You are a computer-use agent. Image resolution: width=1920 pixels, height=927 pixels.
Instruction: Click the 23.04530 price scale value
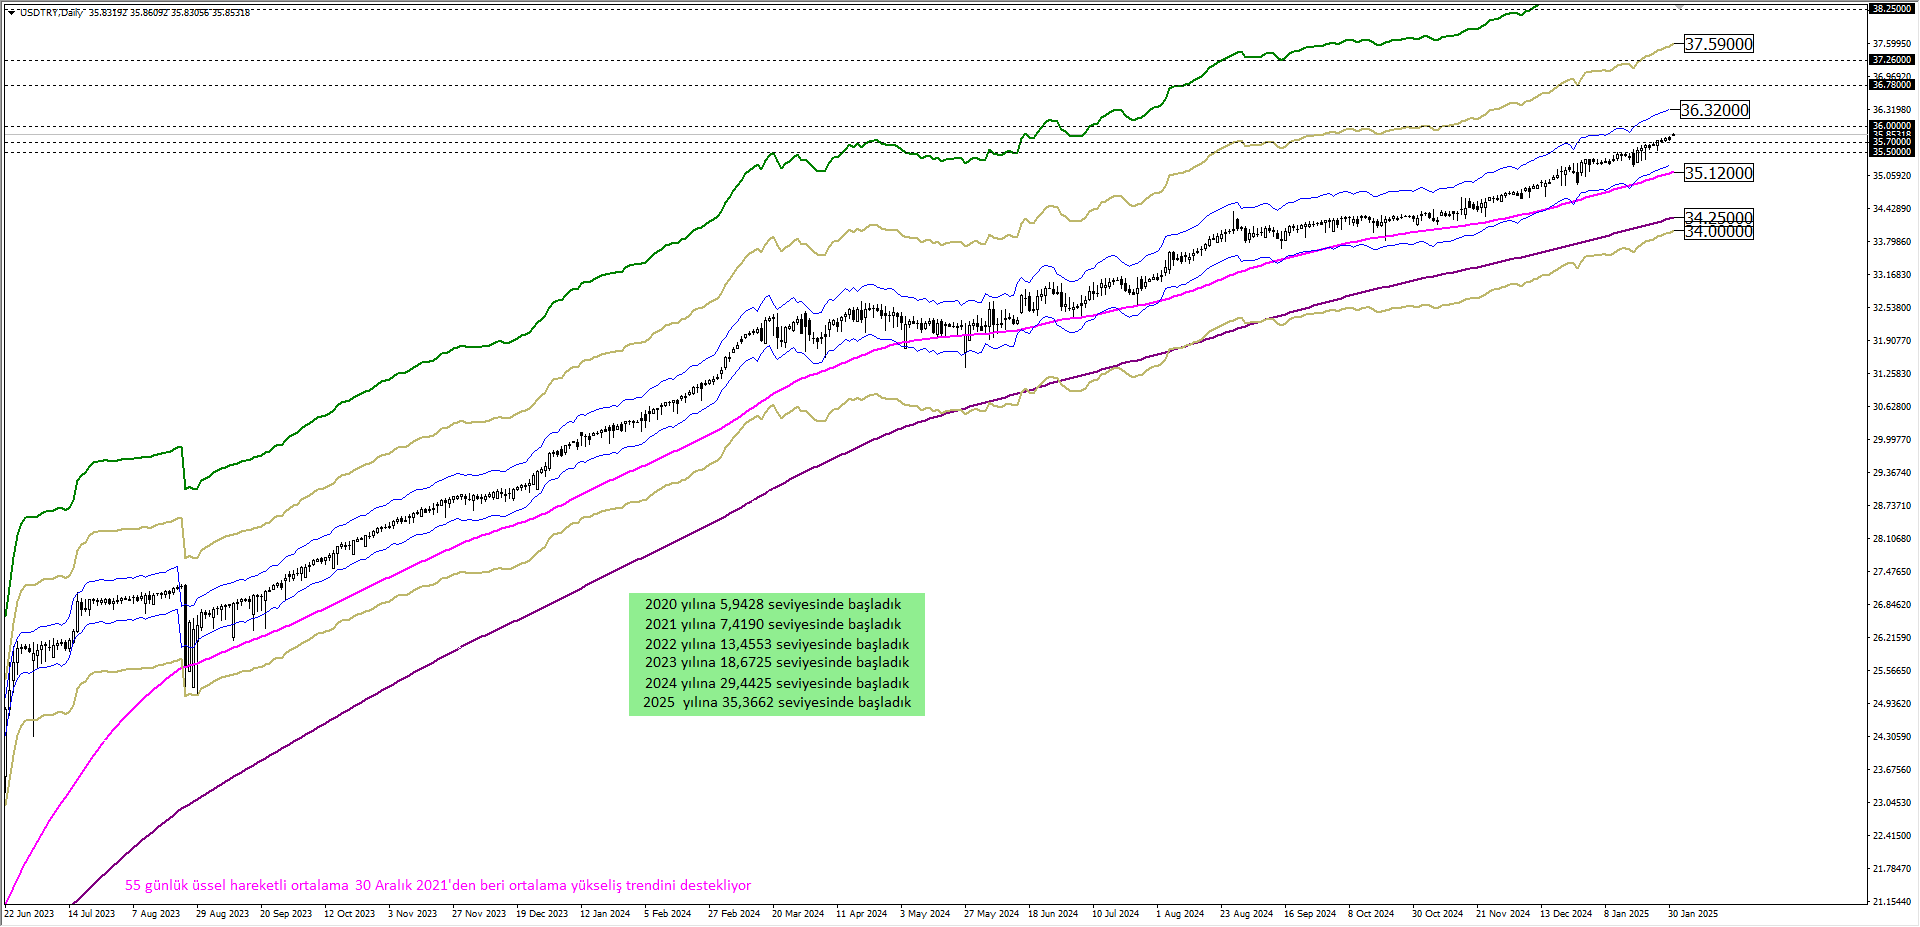click(1891, 803)
